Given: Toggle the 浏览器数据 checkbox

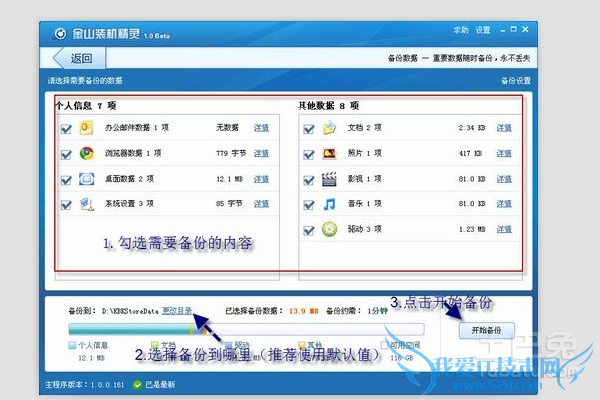Looking at the screenshot, I should pyautogui.click(x=66, y=155).
